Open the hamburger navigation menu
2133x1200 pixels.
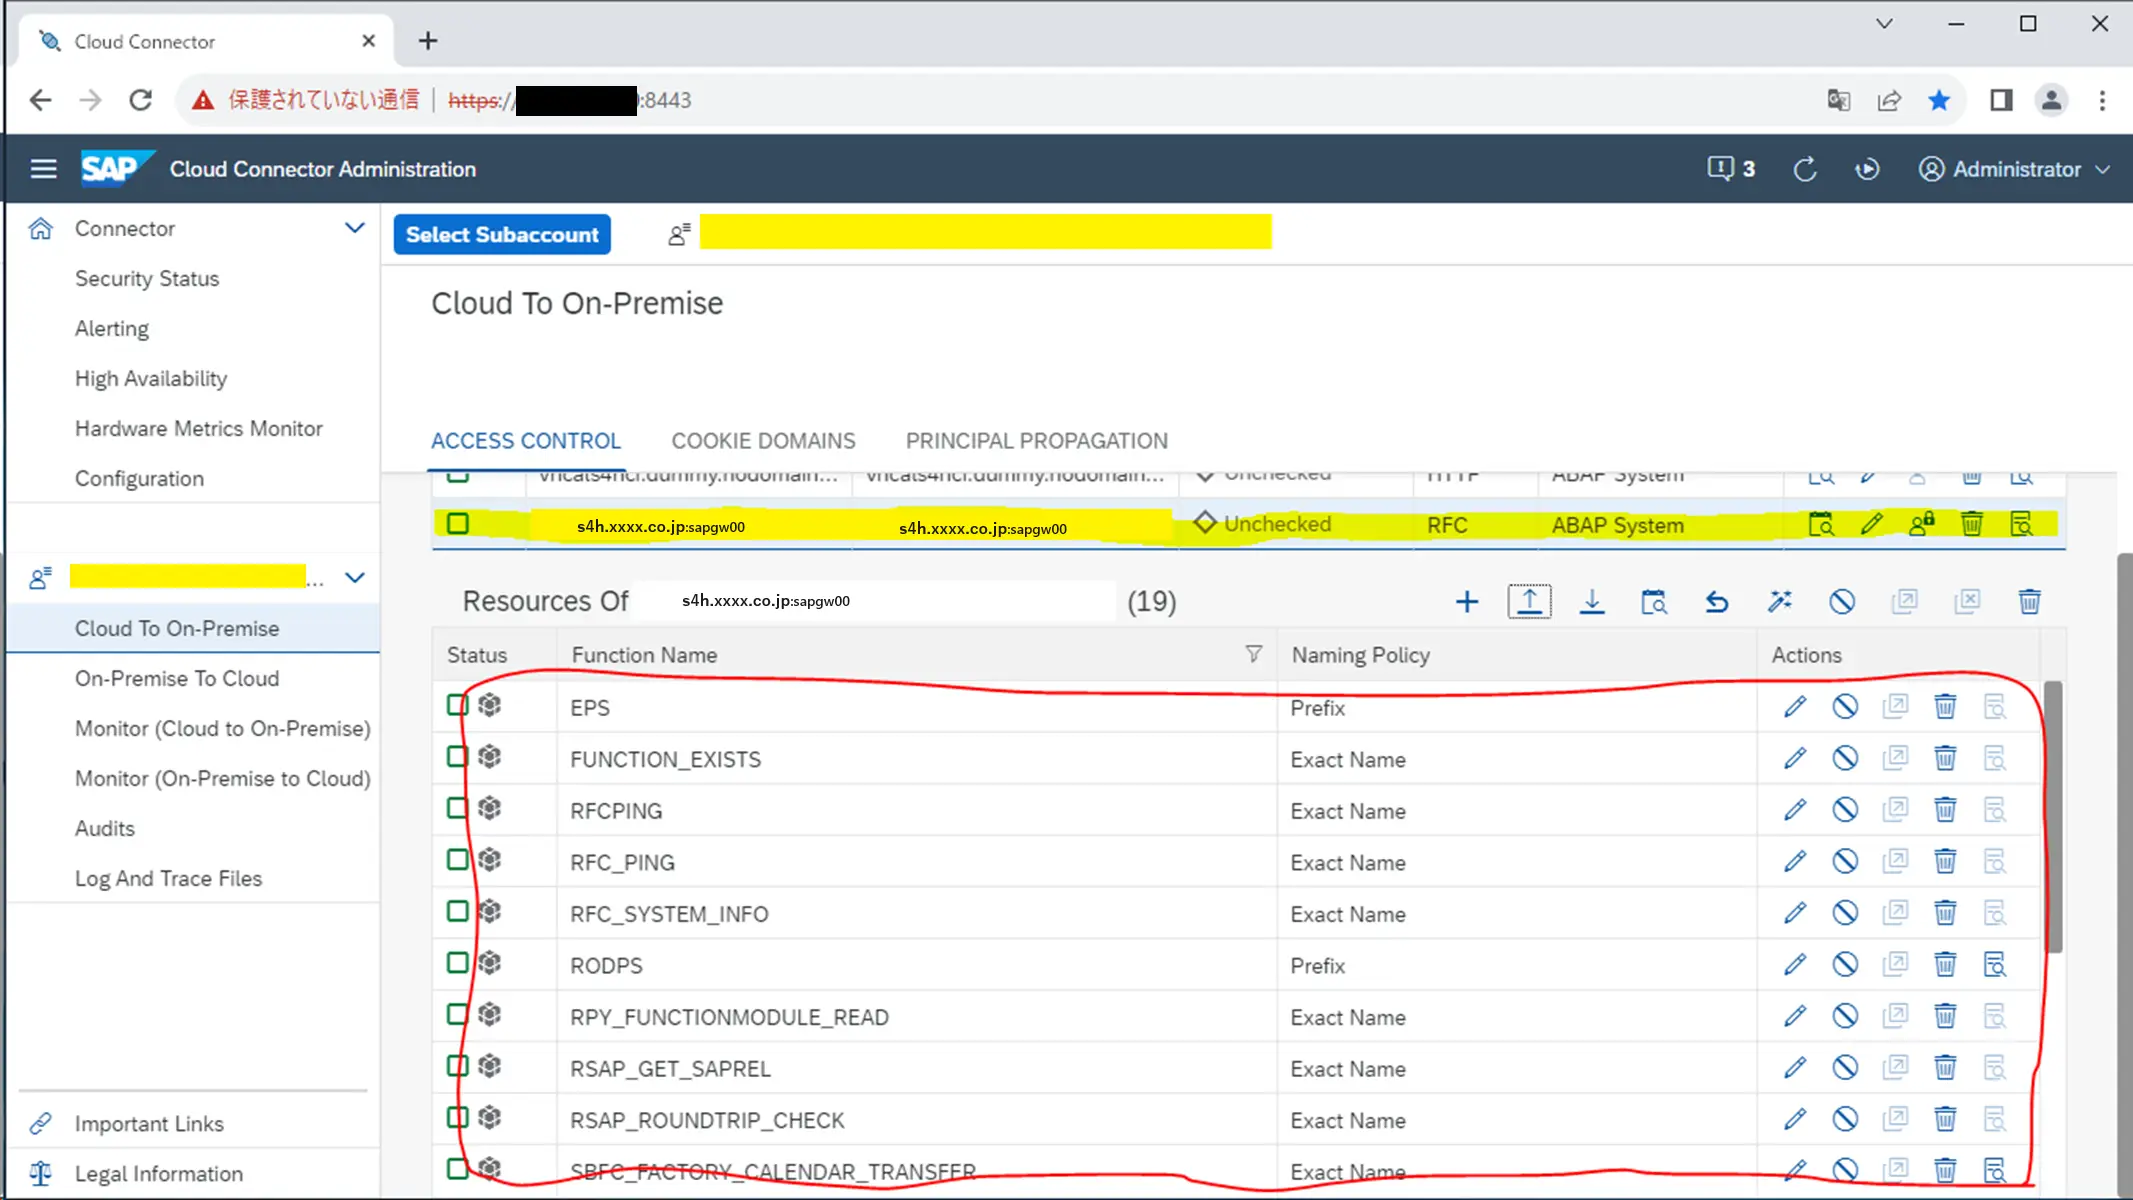tap(43, 169)
